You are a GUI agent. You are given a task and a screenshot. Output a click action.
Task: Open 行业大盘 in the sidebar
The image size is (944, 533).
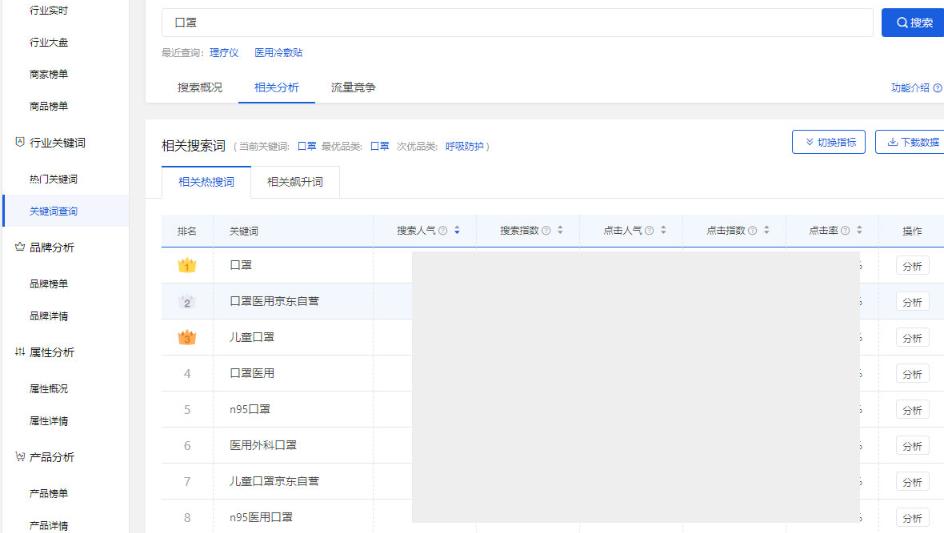tap(49, 42)
